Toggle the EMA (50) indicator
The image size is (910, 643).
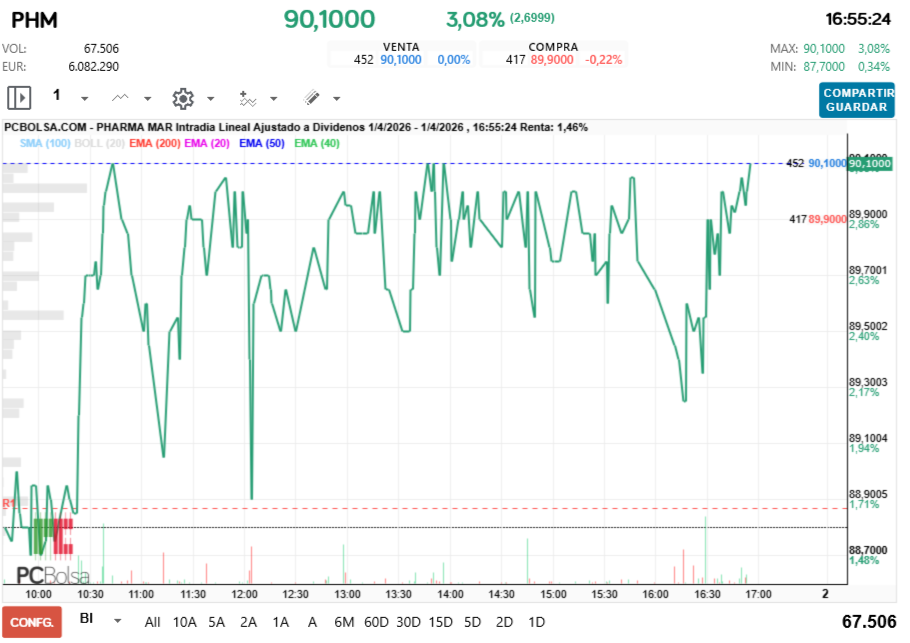262,144
